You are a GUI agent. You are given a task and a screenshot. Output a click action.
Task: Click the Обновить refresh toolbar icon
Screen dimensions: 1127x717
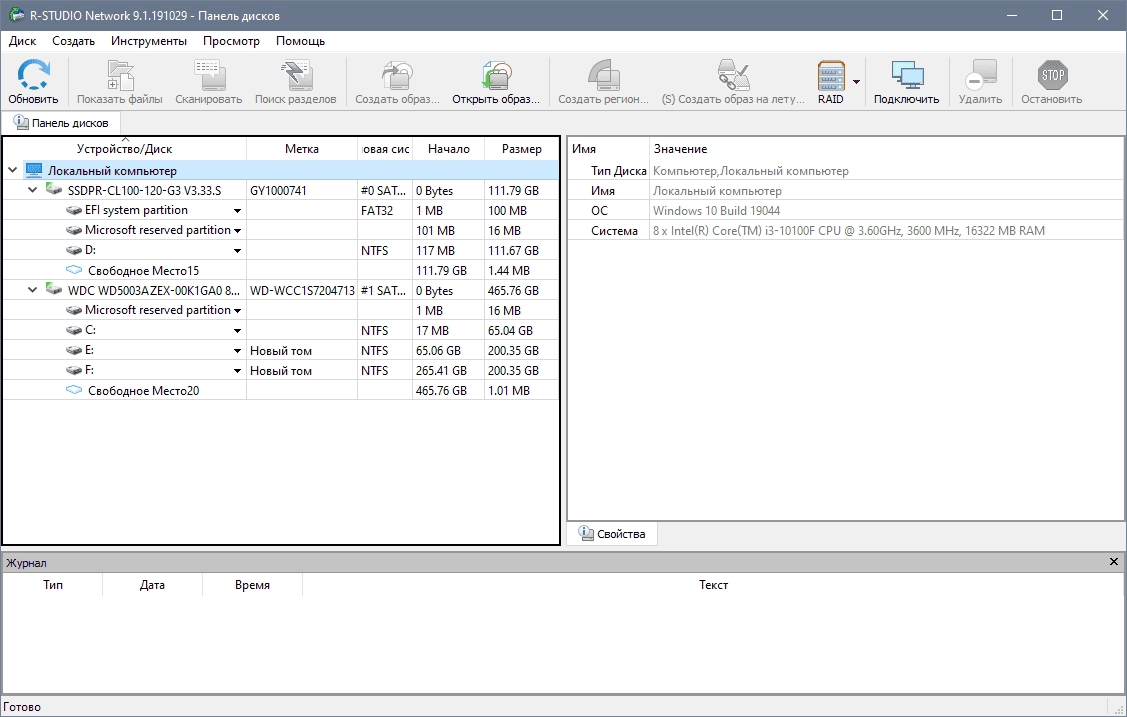33,75
